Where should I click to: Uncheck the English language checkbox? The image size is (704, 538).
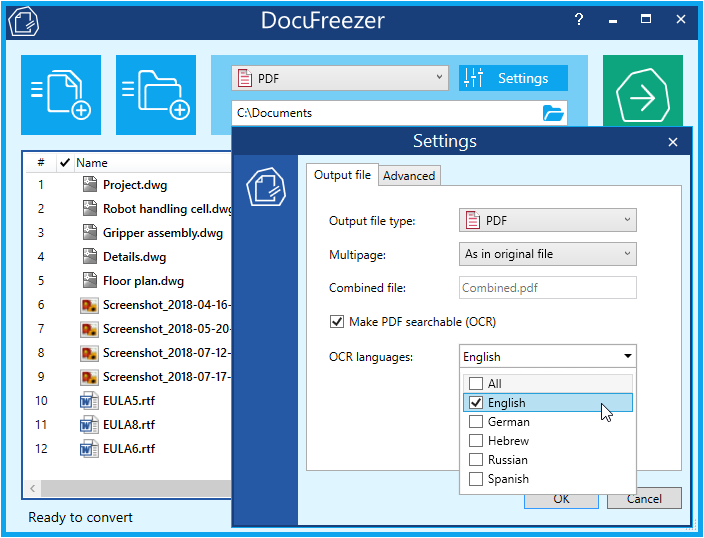click(475, 402)
